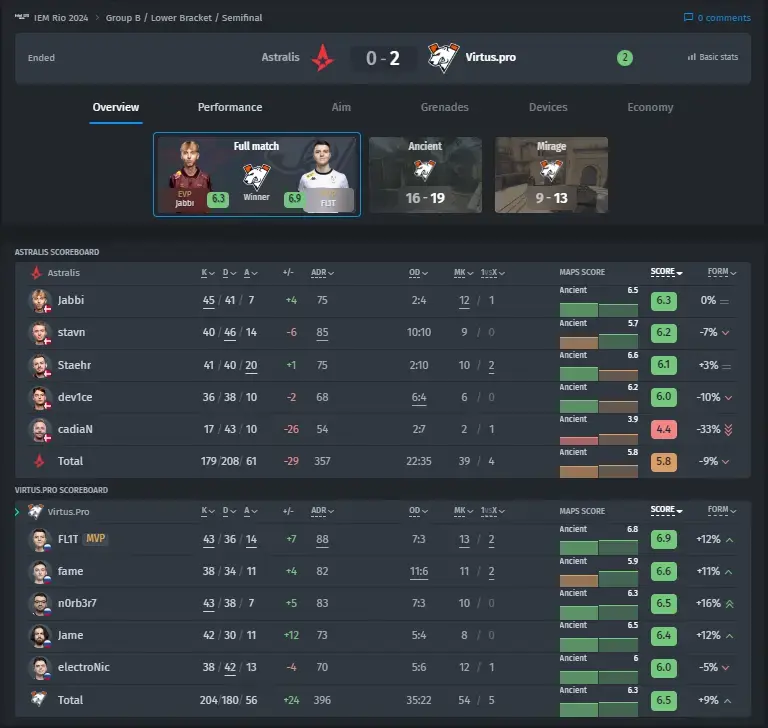768x728 pixels.
Task: Click Jabbi's avatar in Astralis scoreboard
Action: (x=40, y=300)
